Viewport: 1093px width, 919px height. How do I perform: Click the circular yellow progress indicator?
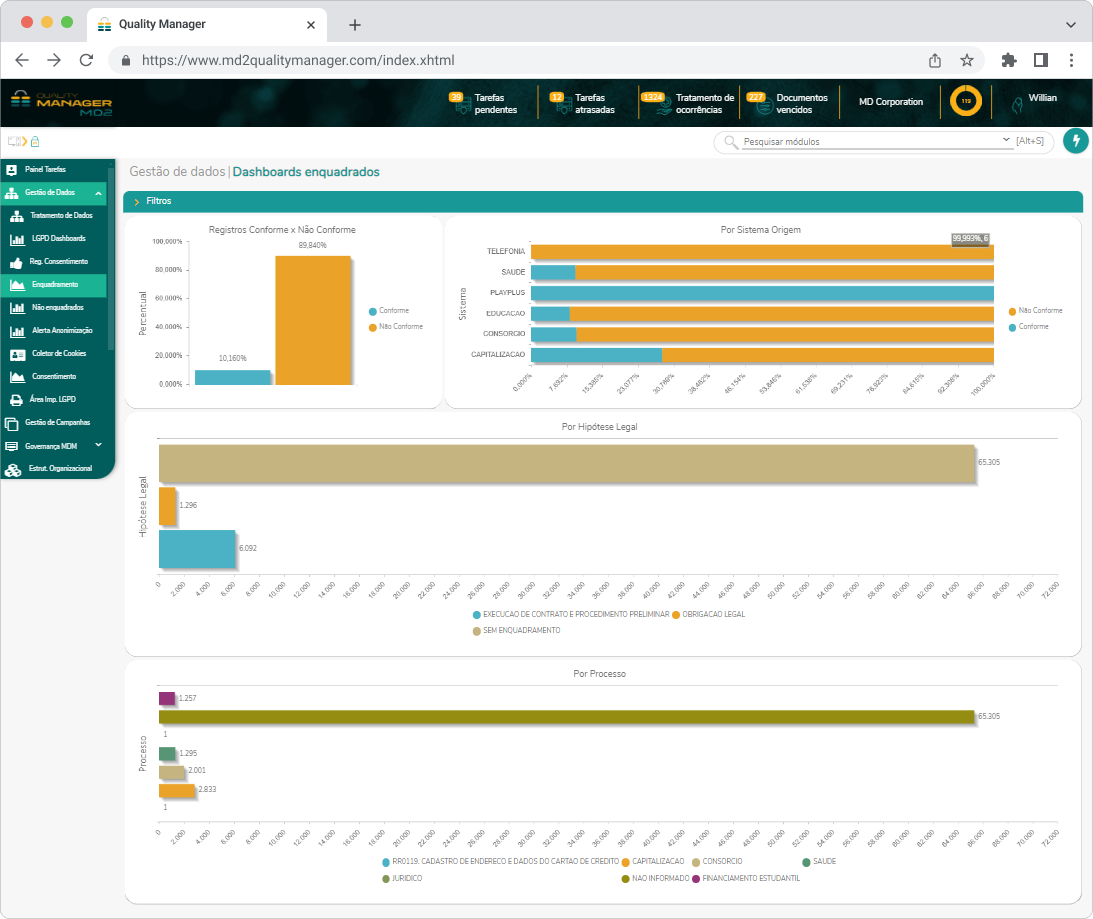(965, 101)
